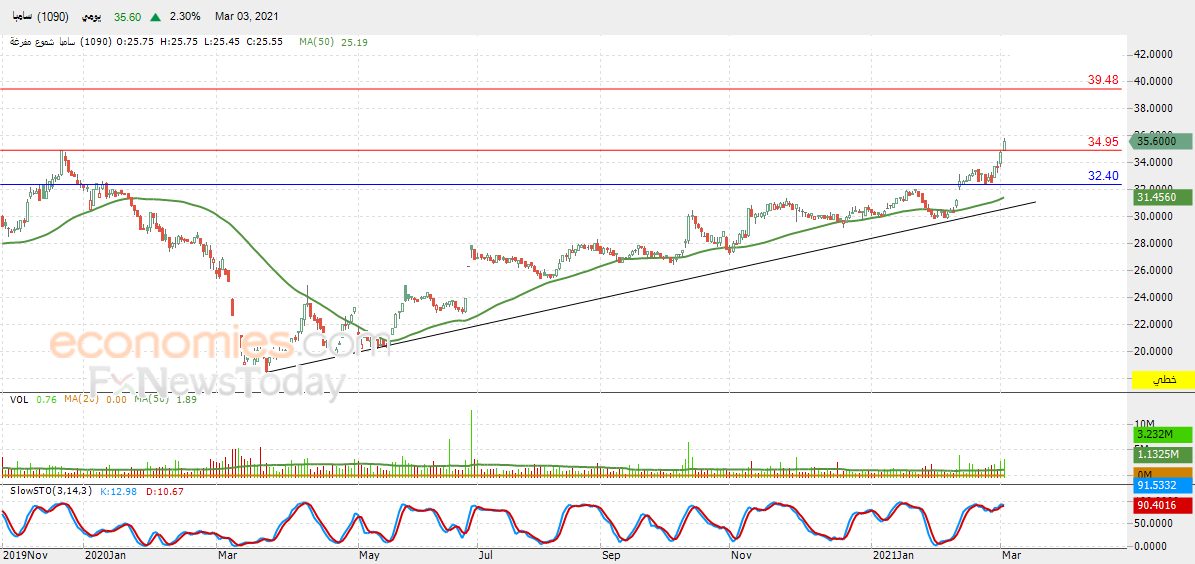Click the O:25.75 open value
Image resolution: width=1195 pixels, height=564 pixels.
(136, 42)
